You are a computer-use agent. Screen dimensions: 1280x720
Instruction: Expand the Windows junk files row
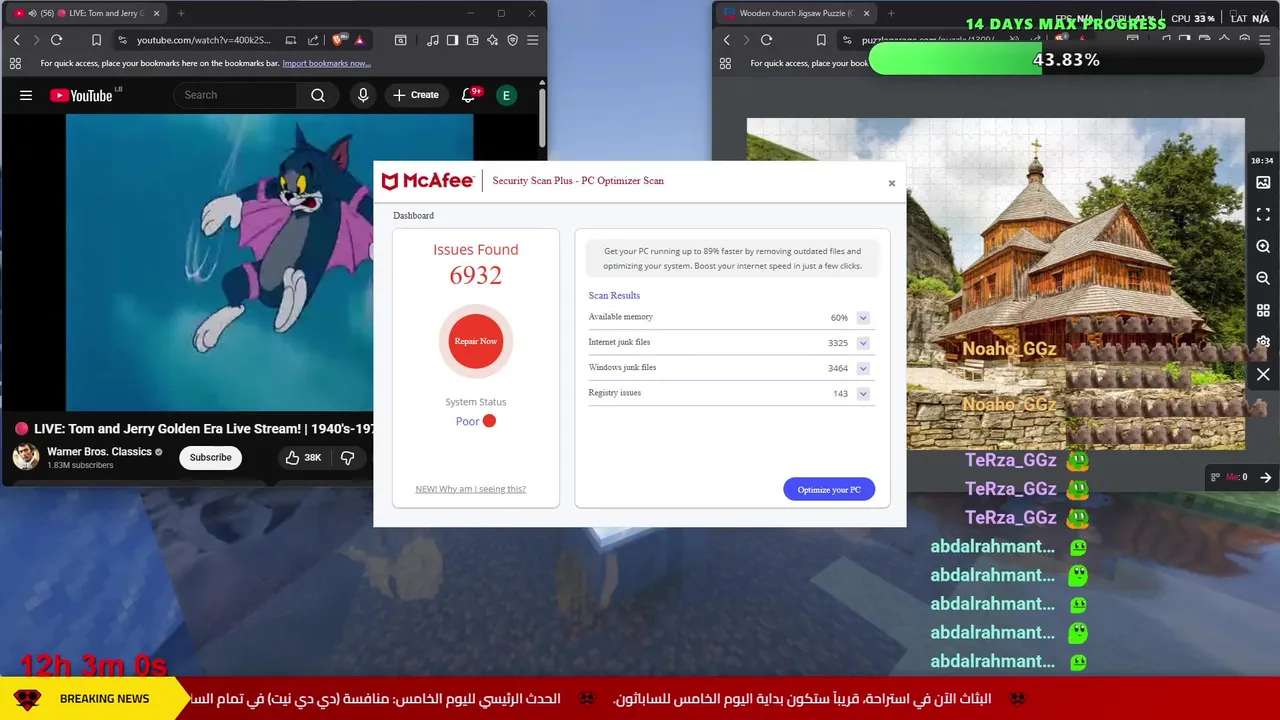[863, 368]
